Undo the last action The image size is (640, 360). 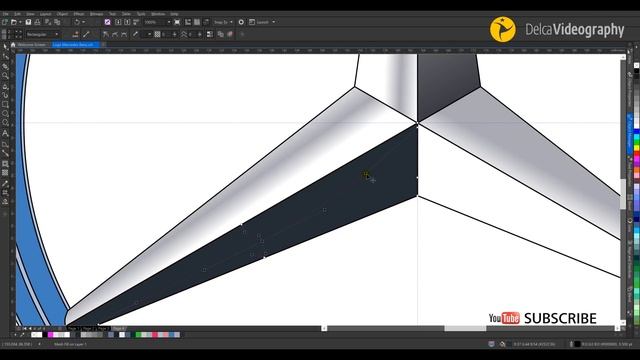pyautogui.click(x=76, y=22)
